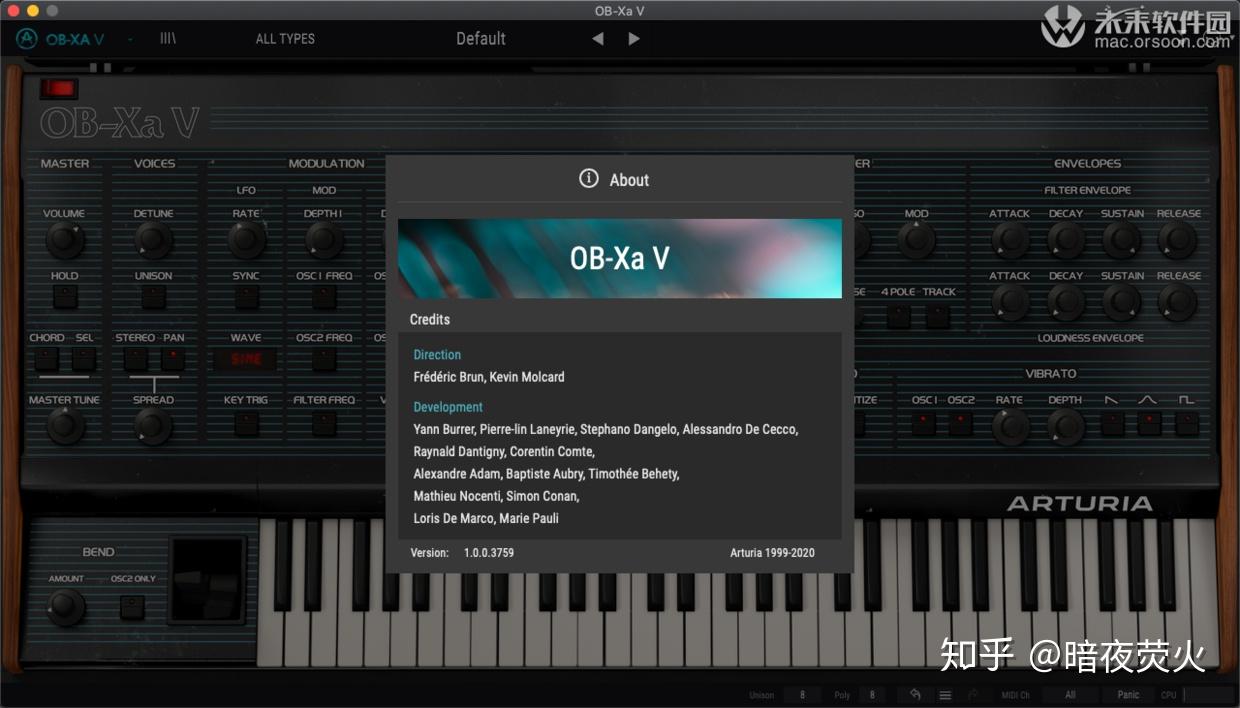Click the master VOLUME knob
The height and width of the screenshot is (708, 1240).
click(64, 240)
